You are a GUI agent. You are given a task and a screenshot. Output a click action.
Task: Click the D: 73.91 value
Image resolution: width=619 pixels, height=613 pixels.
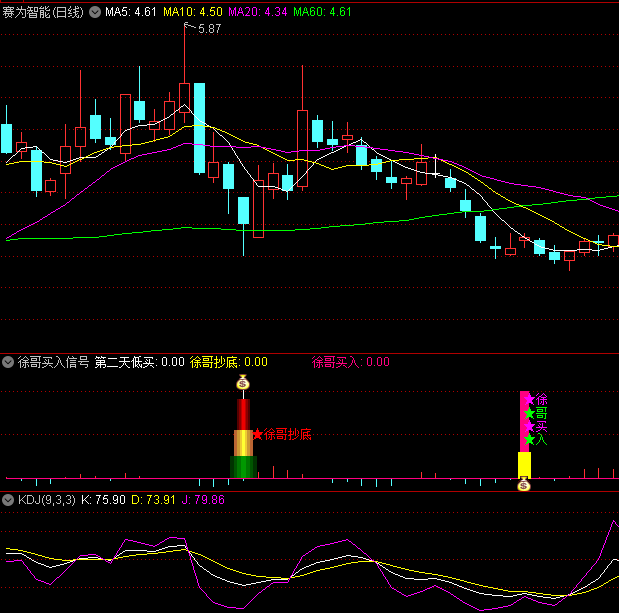pos(153,500)
